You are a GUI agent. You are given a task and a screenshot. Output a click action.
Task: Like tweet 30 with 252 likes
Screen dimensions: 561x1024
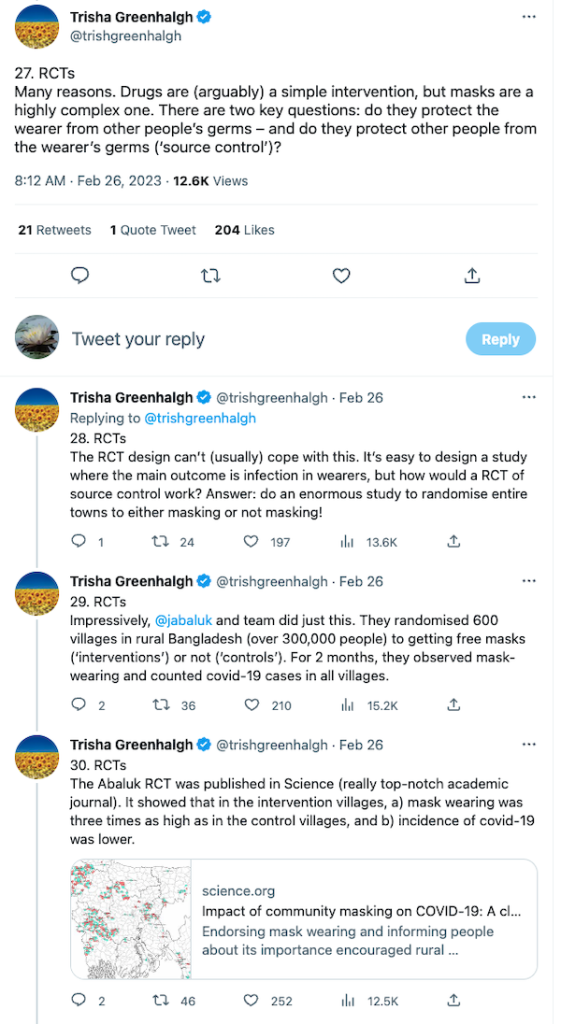coord(251,1000)
